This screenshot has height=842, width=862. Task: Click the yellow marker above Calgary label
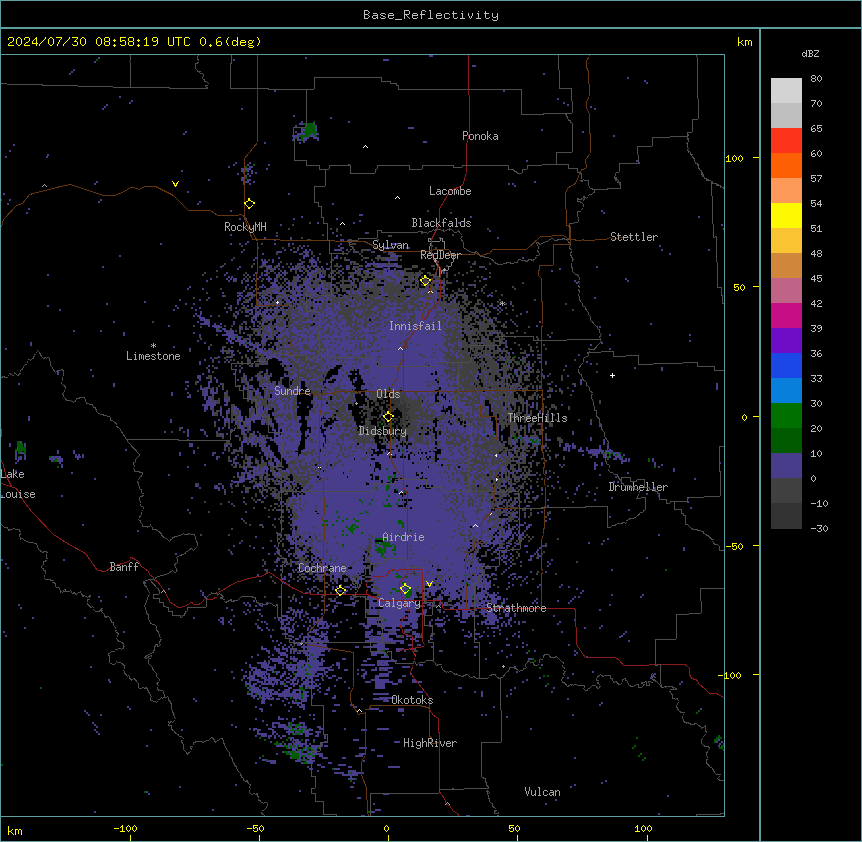[x=405, y=589]
